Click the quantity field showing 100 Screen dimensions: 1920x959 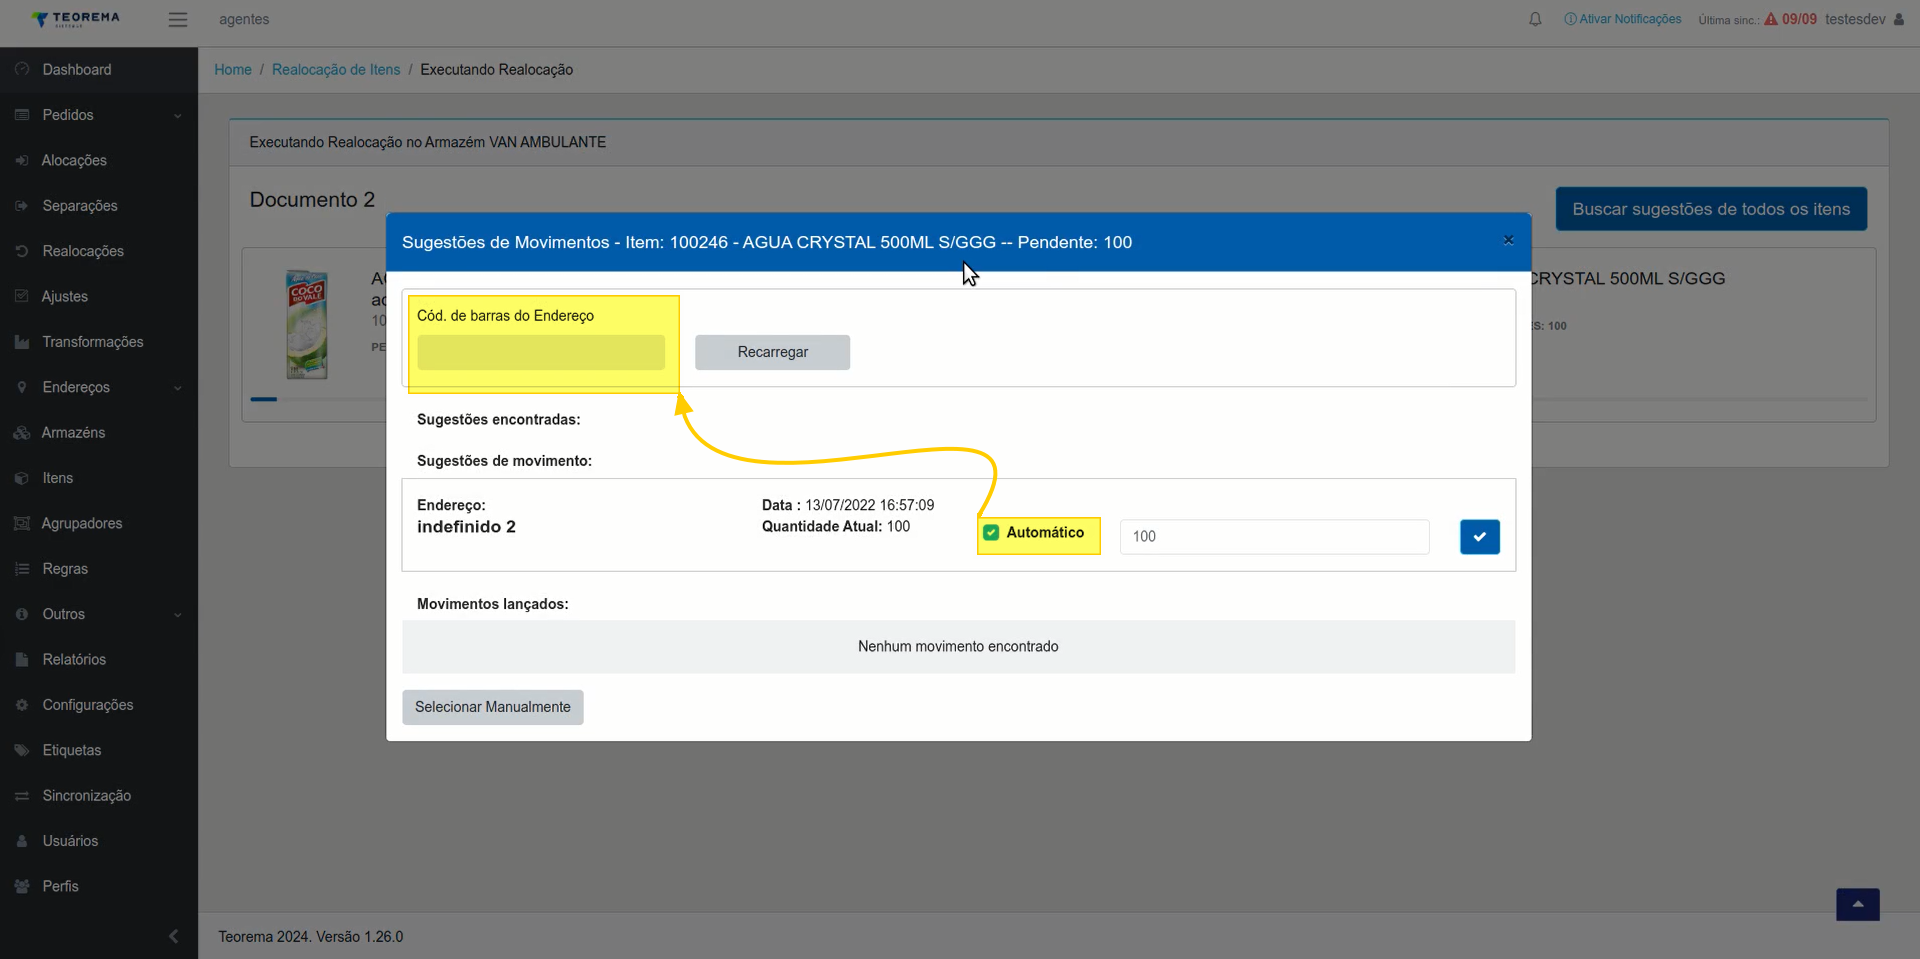(1274, 537)
